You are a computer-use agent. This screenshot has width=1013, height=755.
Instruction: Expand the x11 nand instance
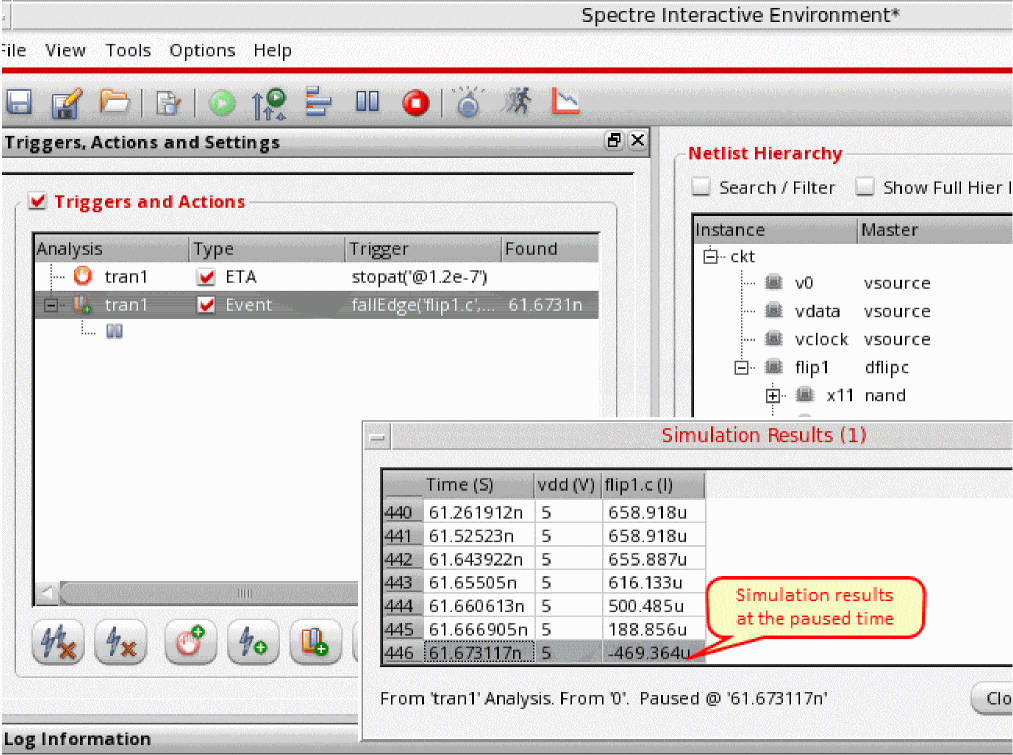point(772,396)
